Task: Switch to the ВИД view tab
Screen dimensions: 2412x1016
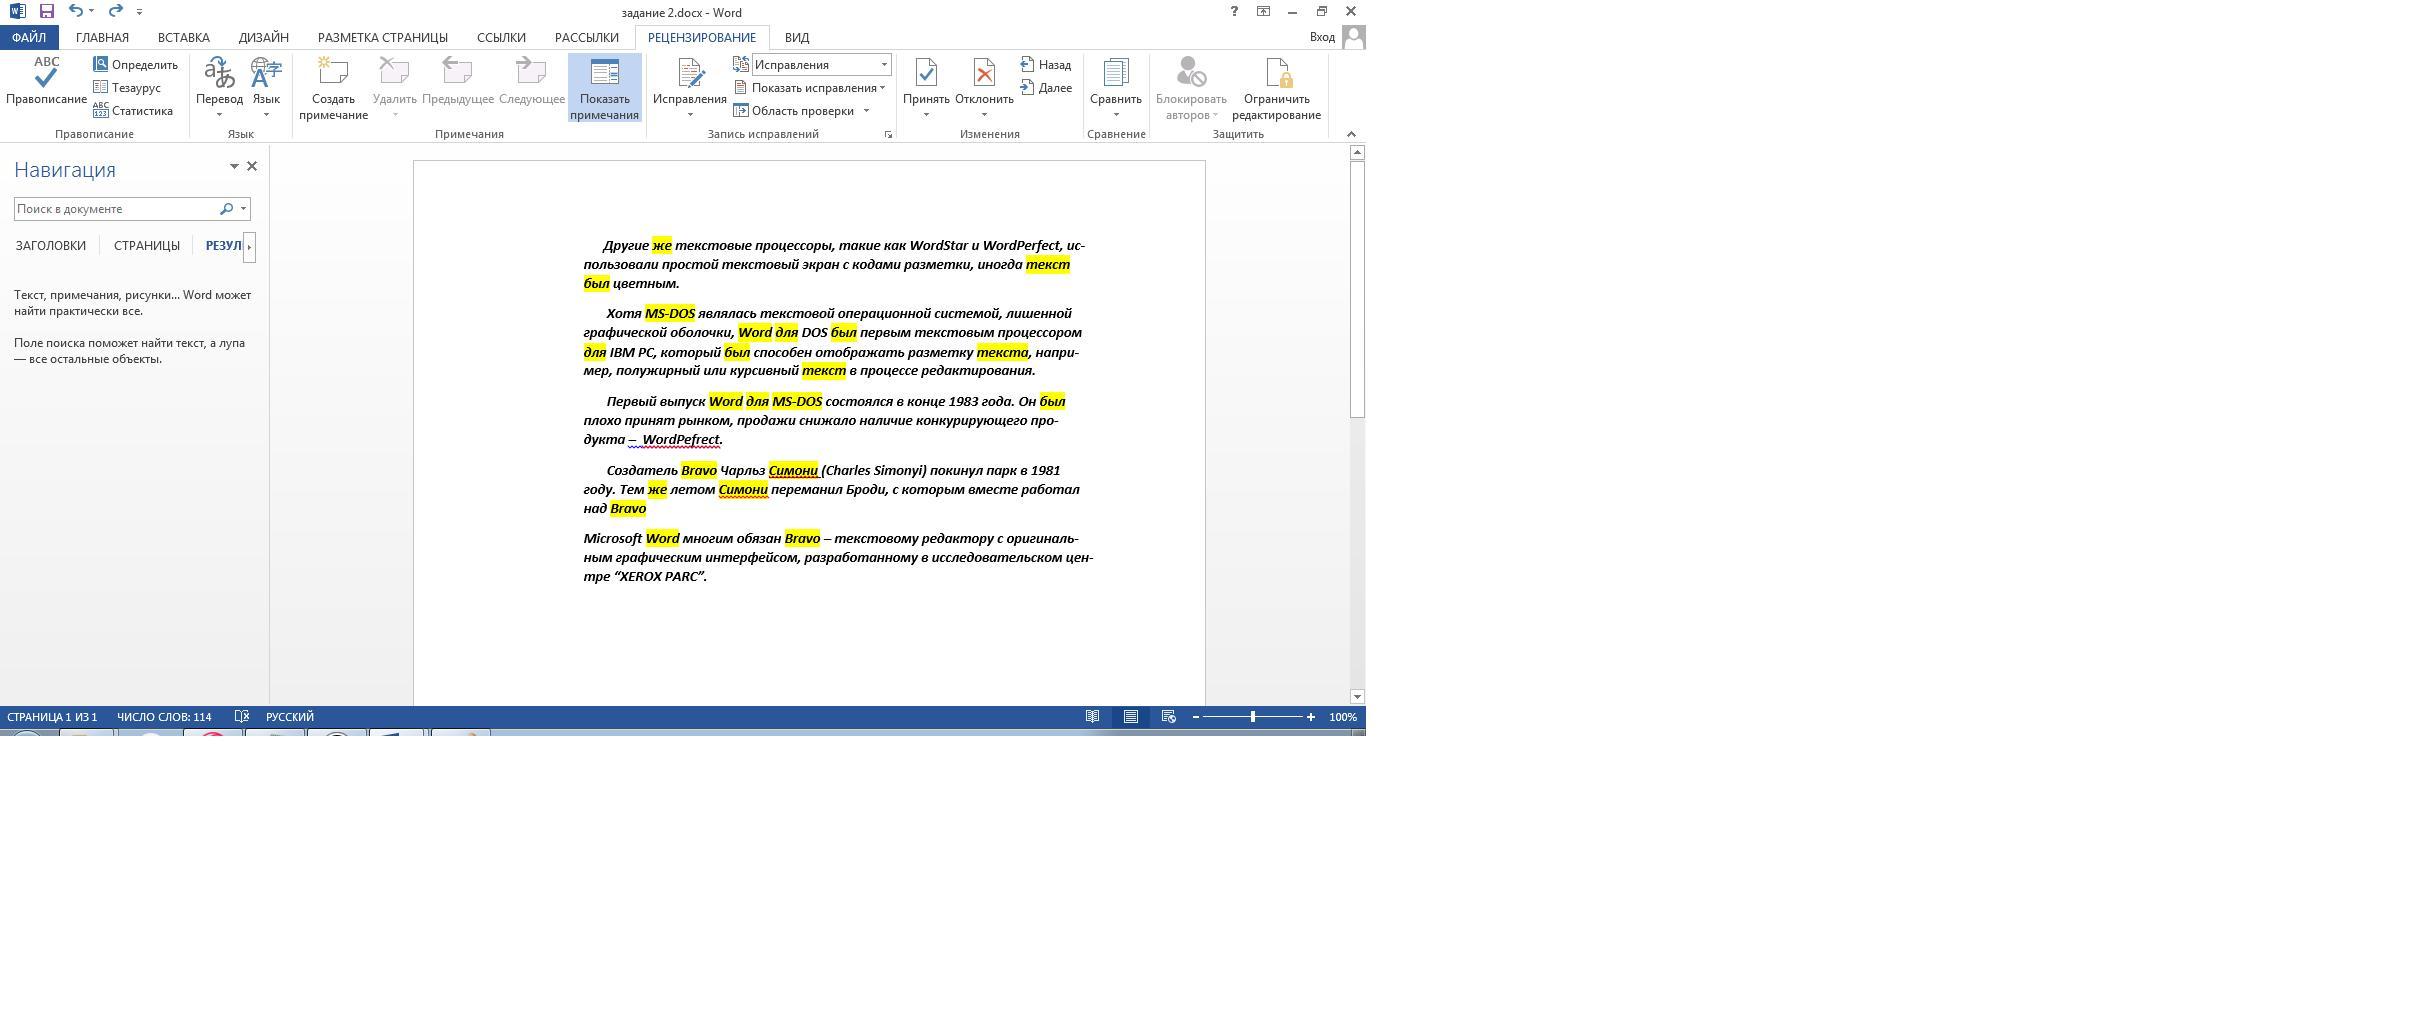Action: [797, 38]
